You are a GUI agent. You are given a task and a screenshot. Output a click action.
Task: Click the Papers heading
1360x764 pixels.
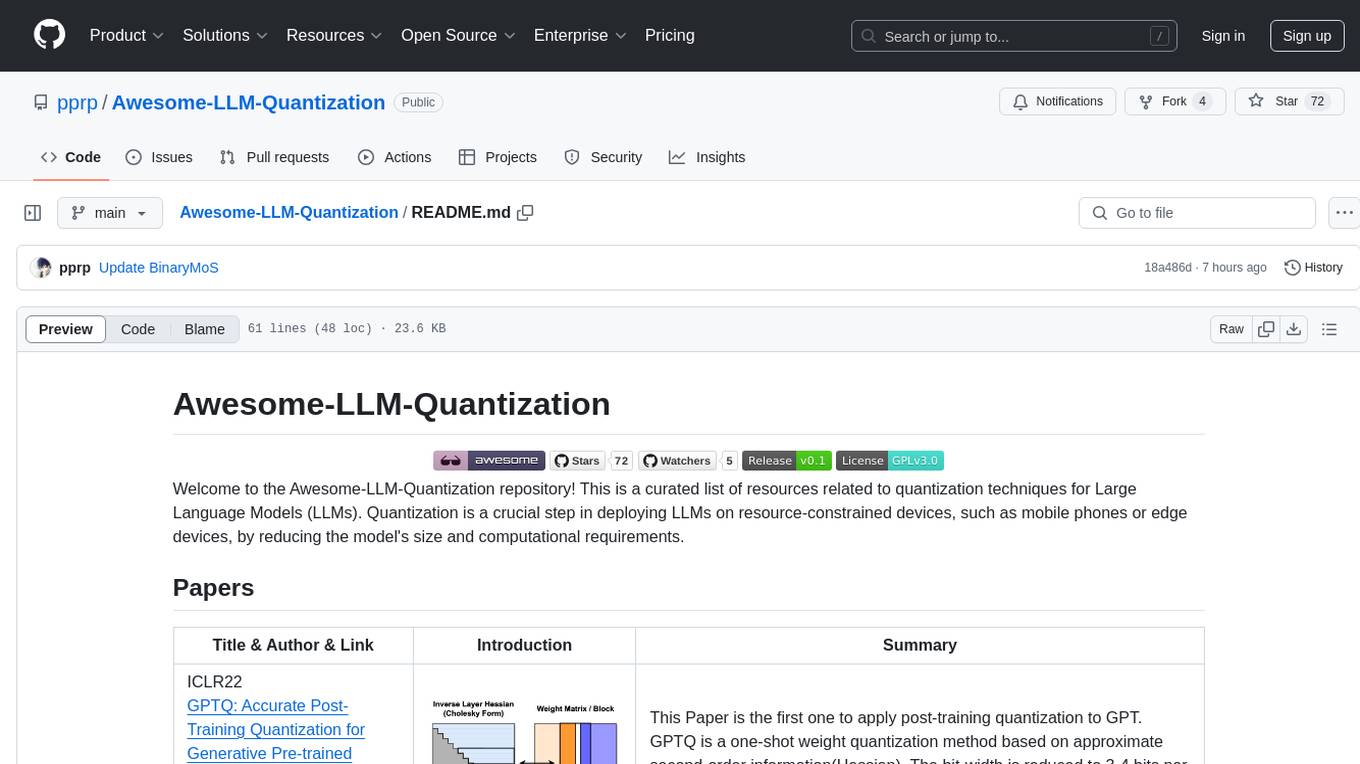tap(213, 588)
